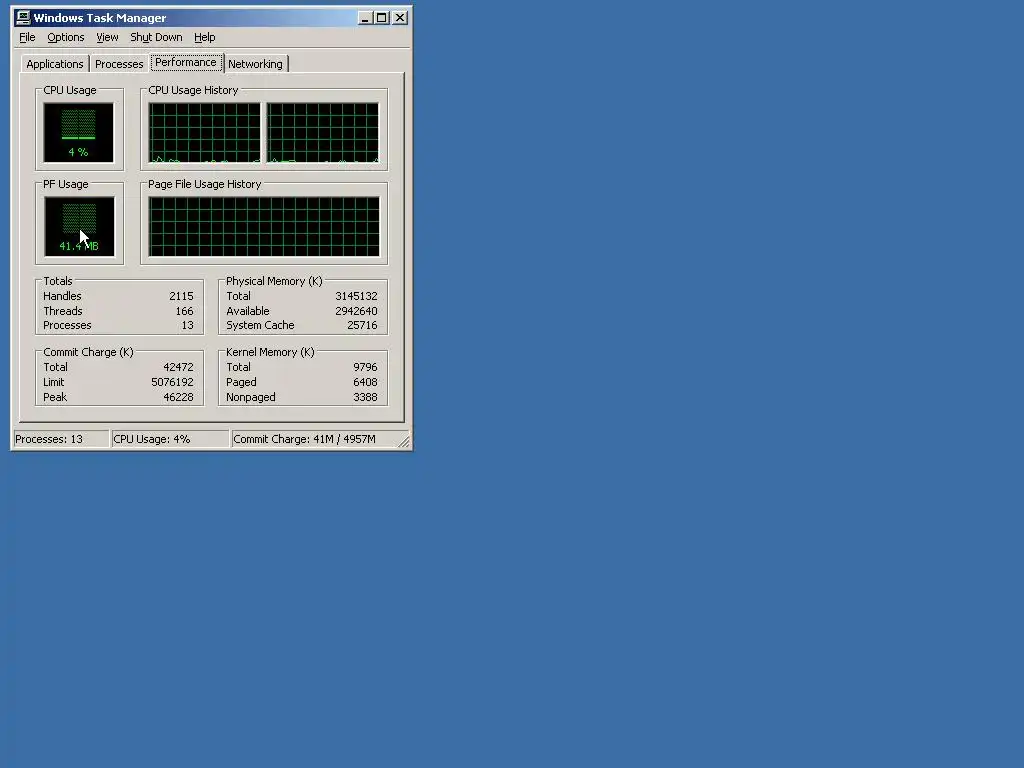Click the Handles value 2115

point(181,296)
